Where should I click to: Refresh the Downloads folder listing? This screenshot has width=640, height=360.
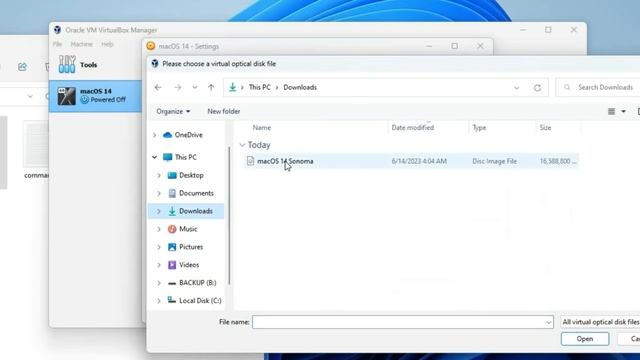click(537, 87)
